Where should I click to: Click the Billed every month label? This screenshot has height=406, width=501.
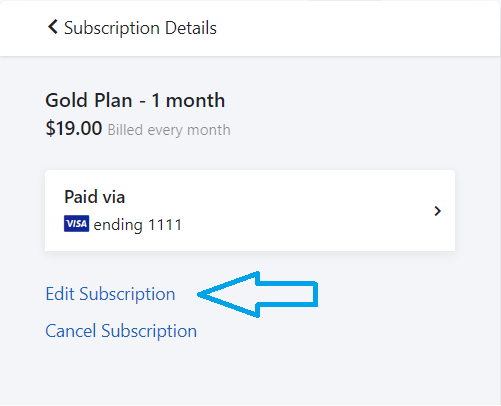coord(169,130)
